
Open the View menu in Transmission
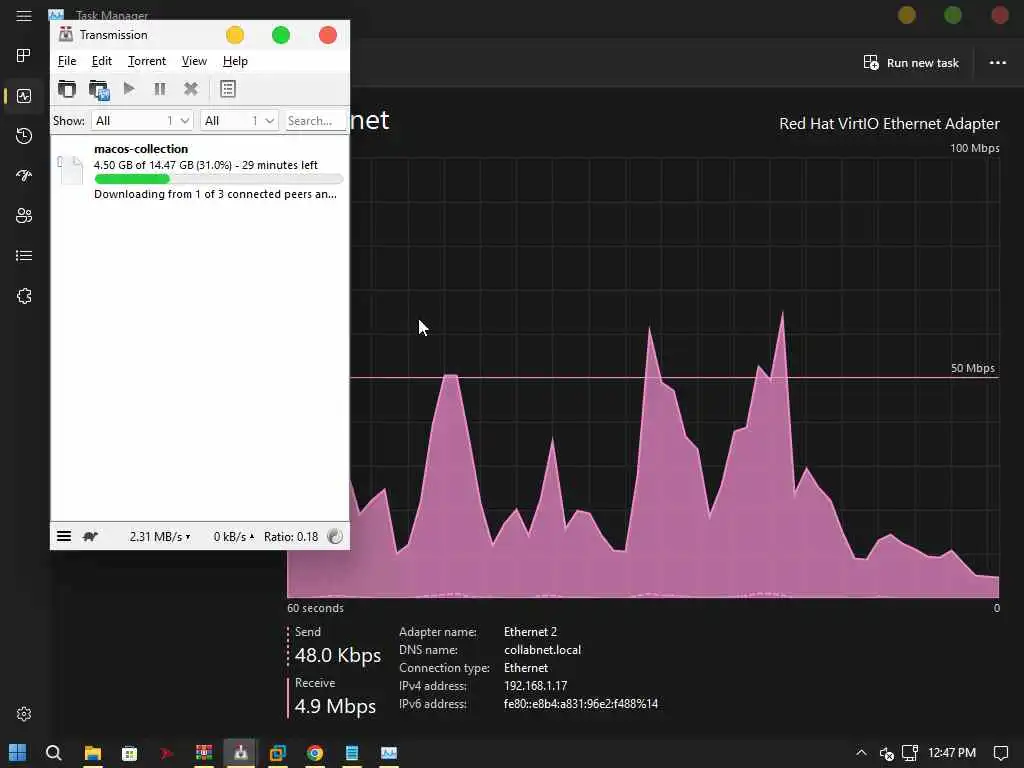pos(194,61)
